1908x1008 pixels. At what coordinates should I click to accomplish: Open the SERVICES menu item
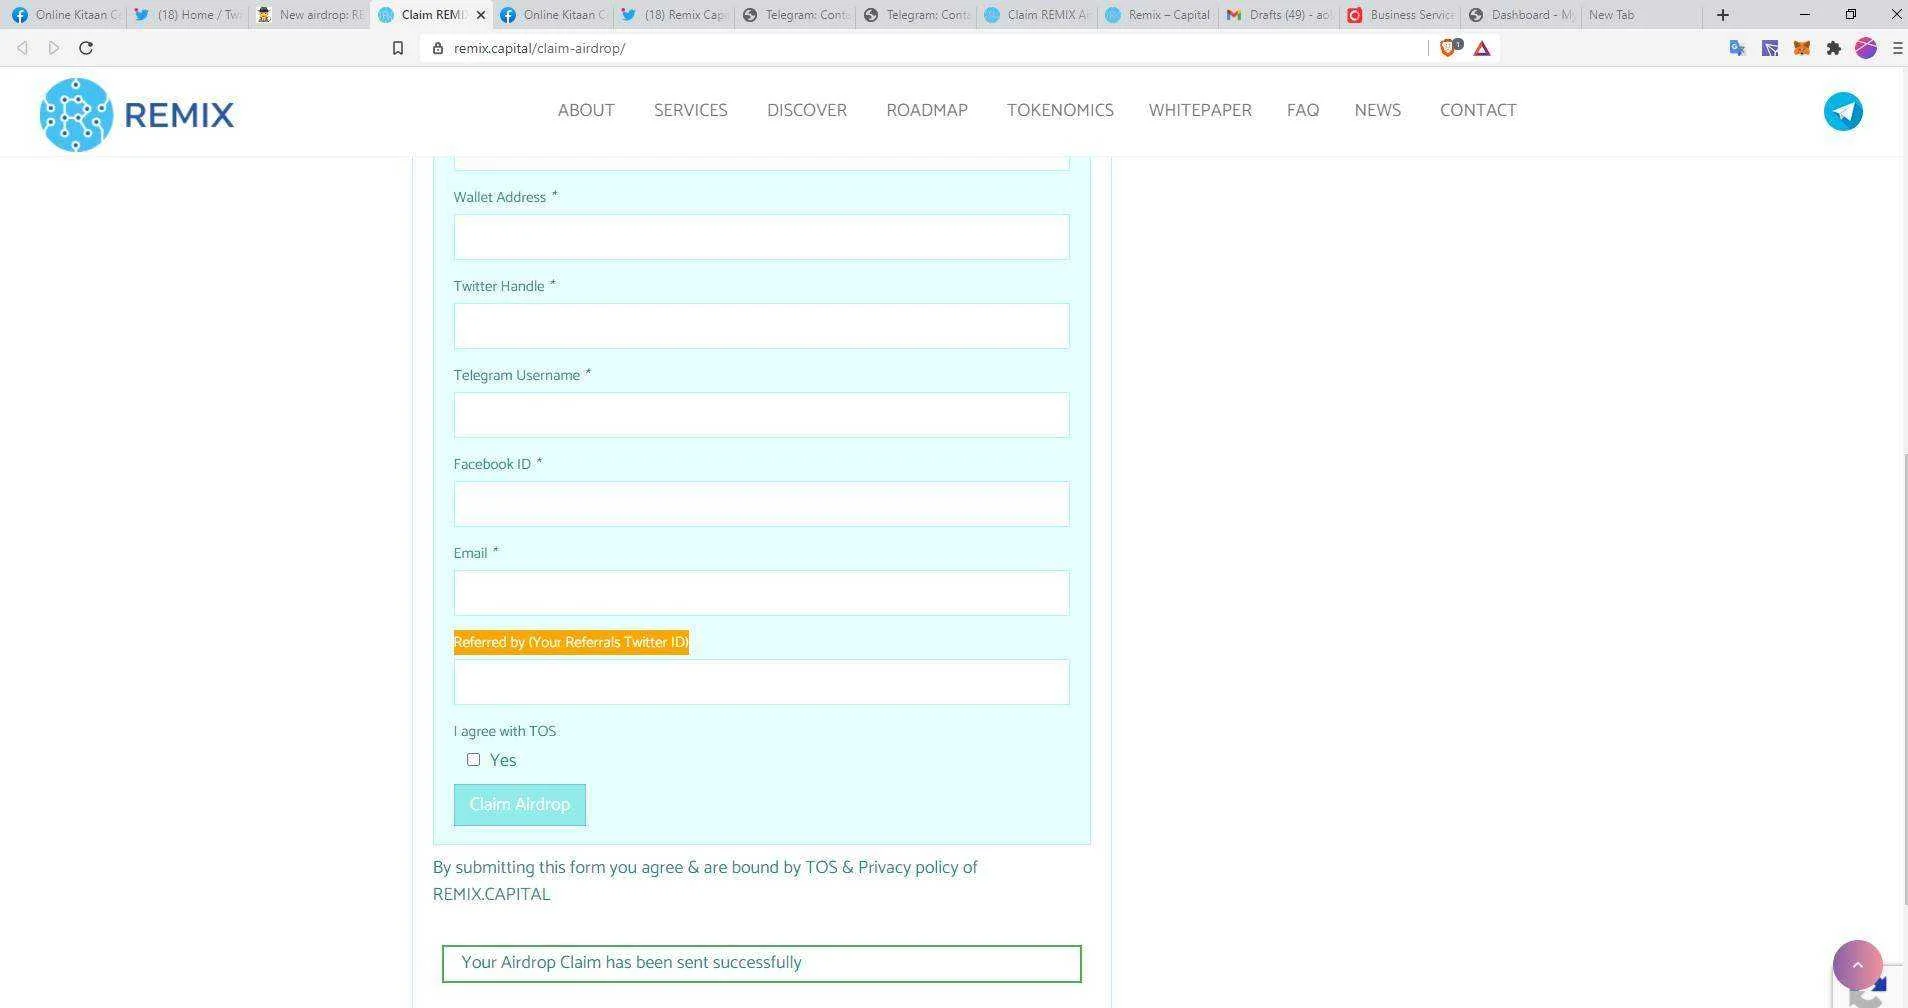coord(691,111)
